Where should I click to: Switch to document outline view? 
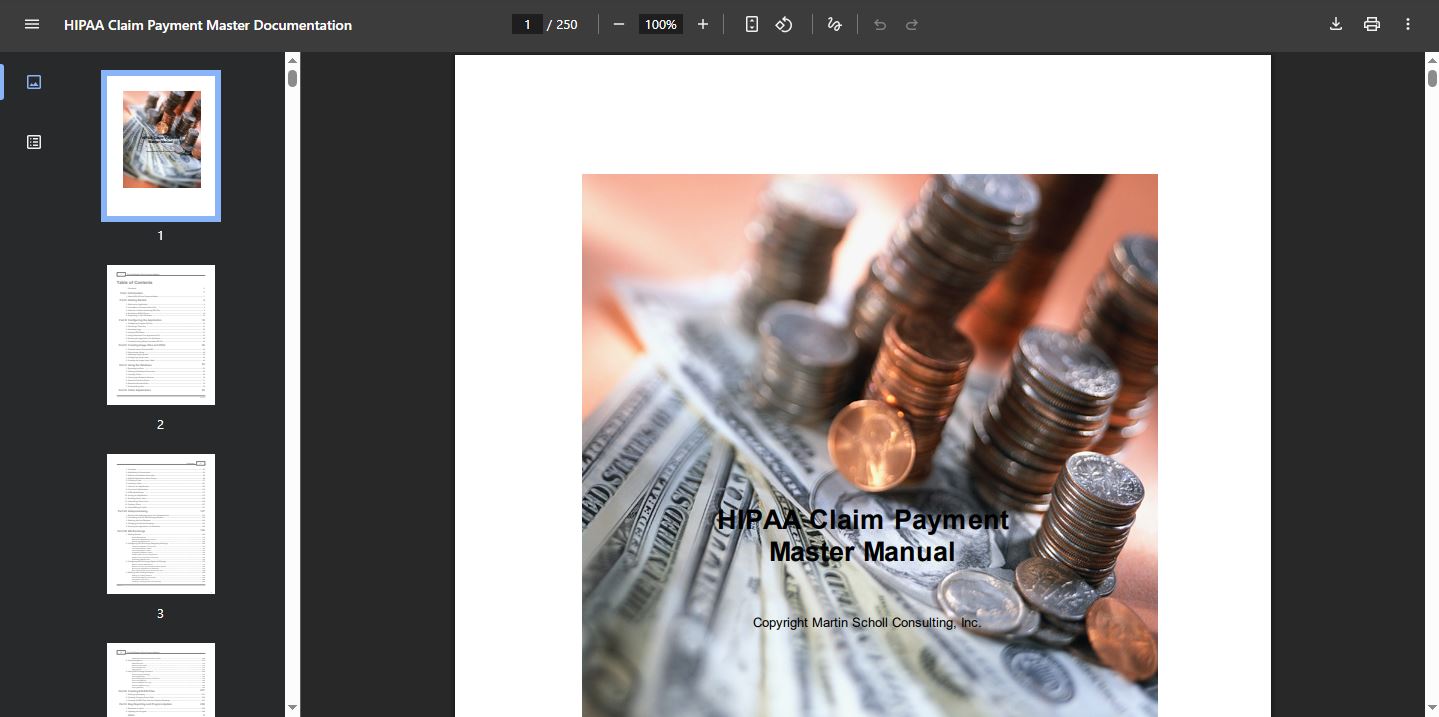tap(34, 142)
